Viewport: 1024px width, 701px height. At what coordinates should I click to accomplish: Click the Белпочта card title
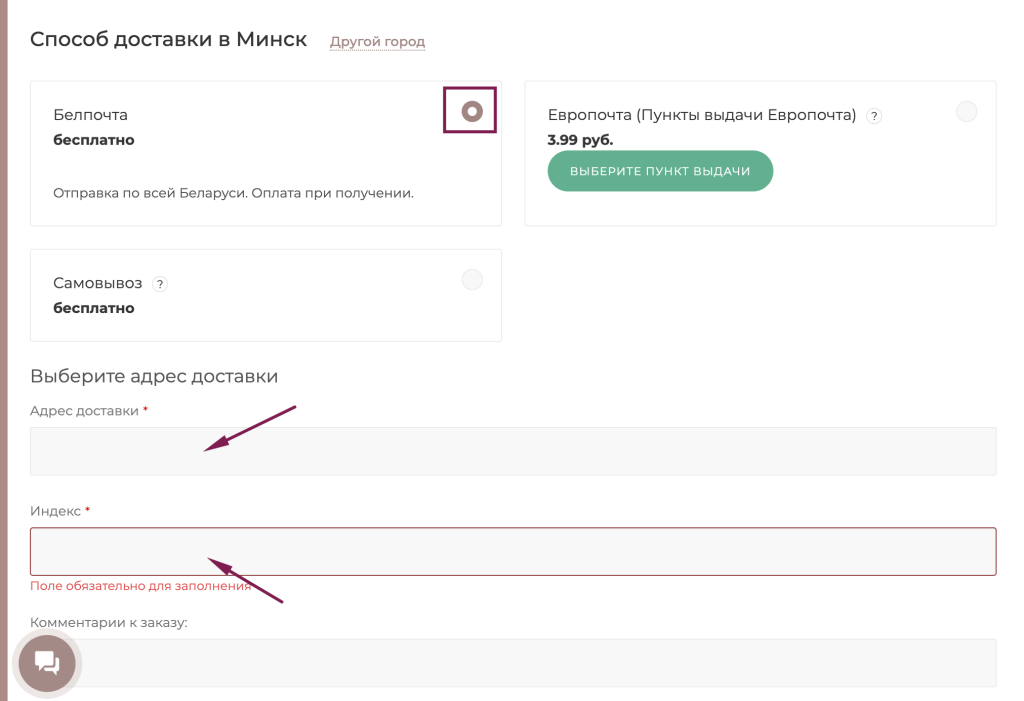90,115
